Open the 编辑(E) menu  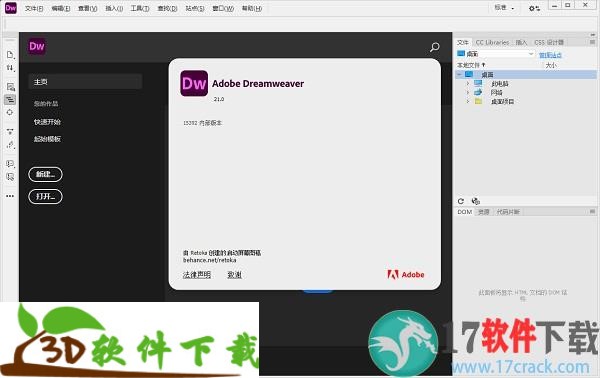(61, 8)
